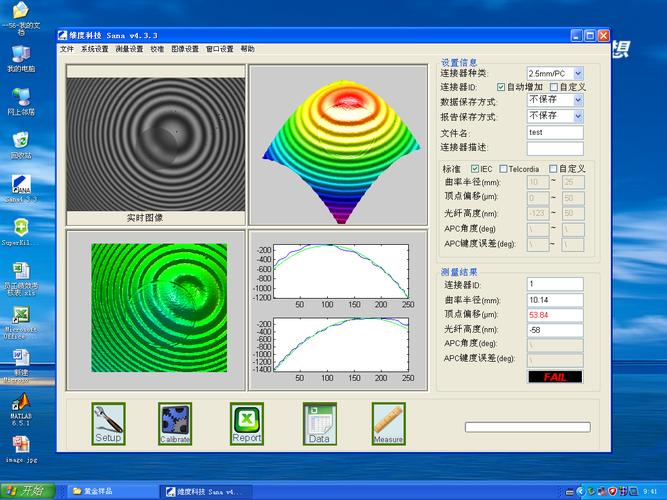Open the 帮助 menu

click(248, 49)
